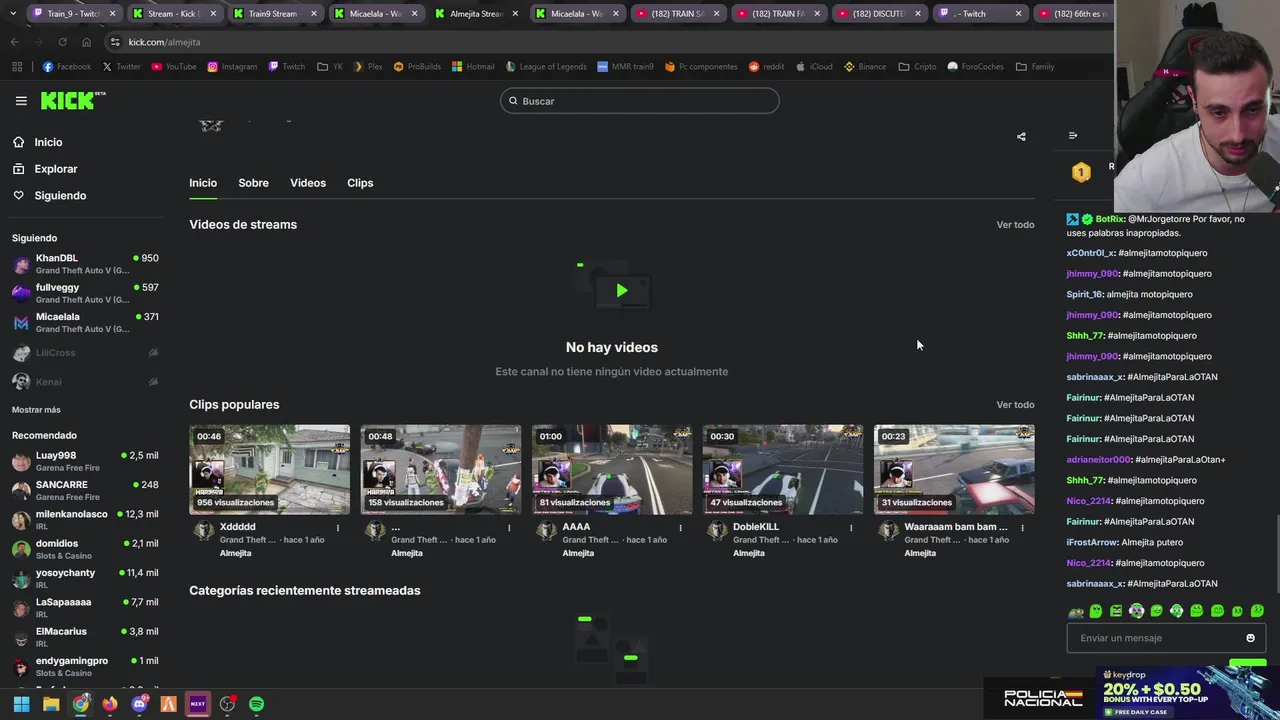The height and width of the screenshot is (720, 1280).
Task: Click the number 1 gold badge in chat
Action: pos(1081,173)
